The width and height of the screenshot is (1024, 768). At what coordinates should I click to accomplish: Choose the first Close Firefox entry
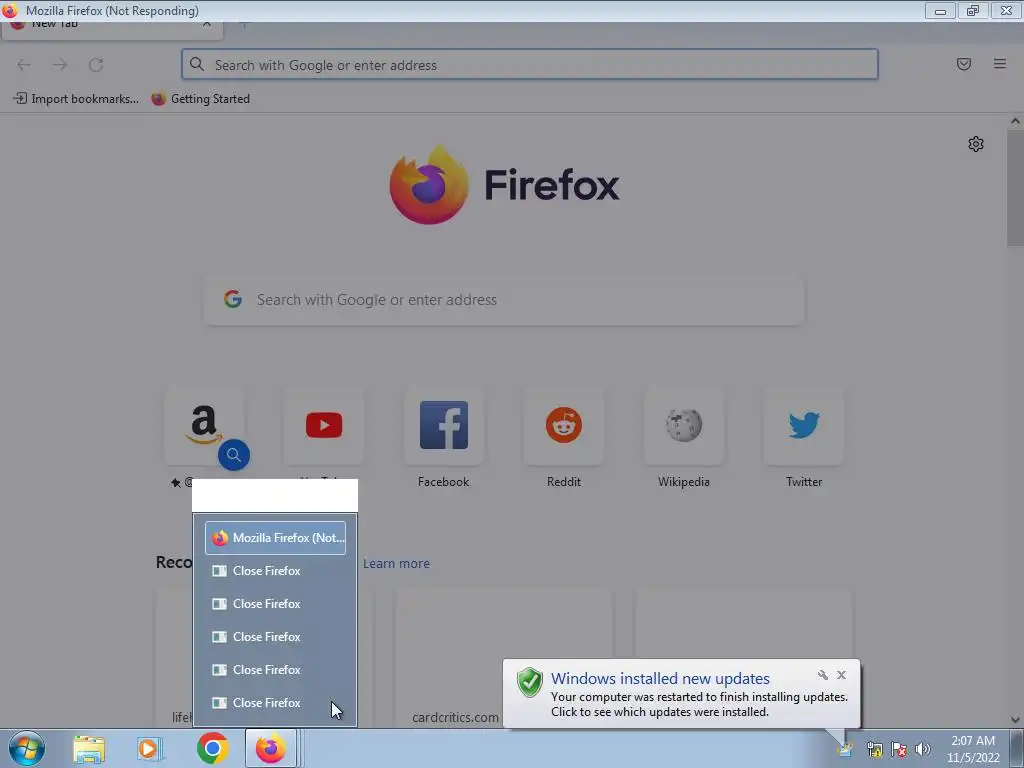pyautogui.click(x=276, y=571)
